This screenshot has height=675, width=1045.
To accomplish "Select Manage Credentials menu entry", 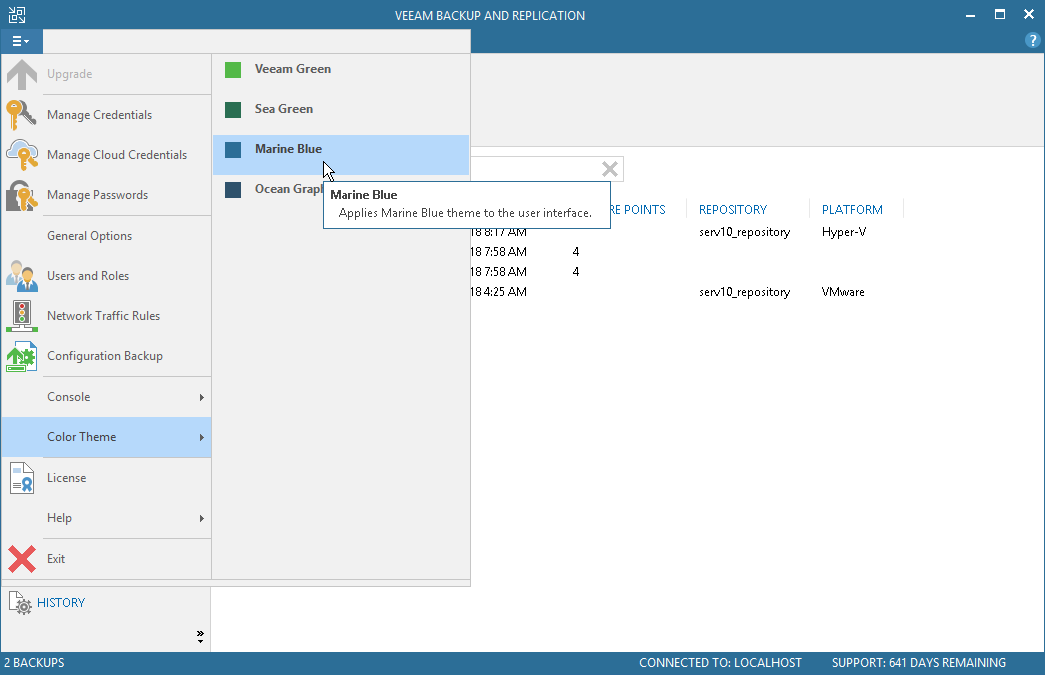I will pos(99,115).
